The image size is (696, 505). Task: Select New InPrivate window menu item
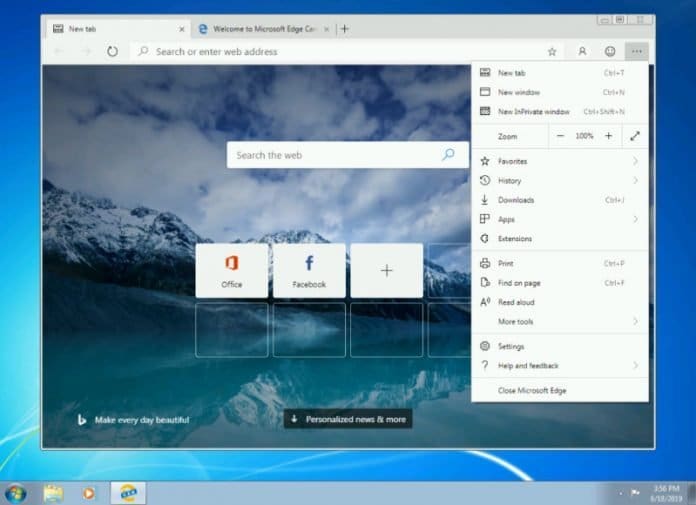(534, 111)
